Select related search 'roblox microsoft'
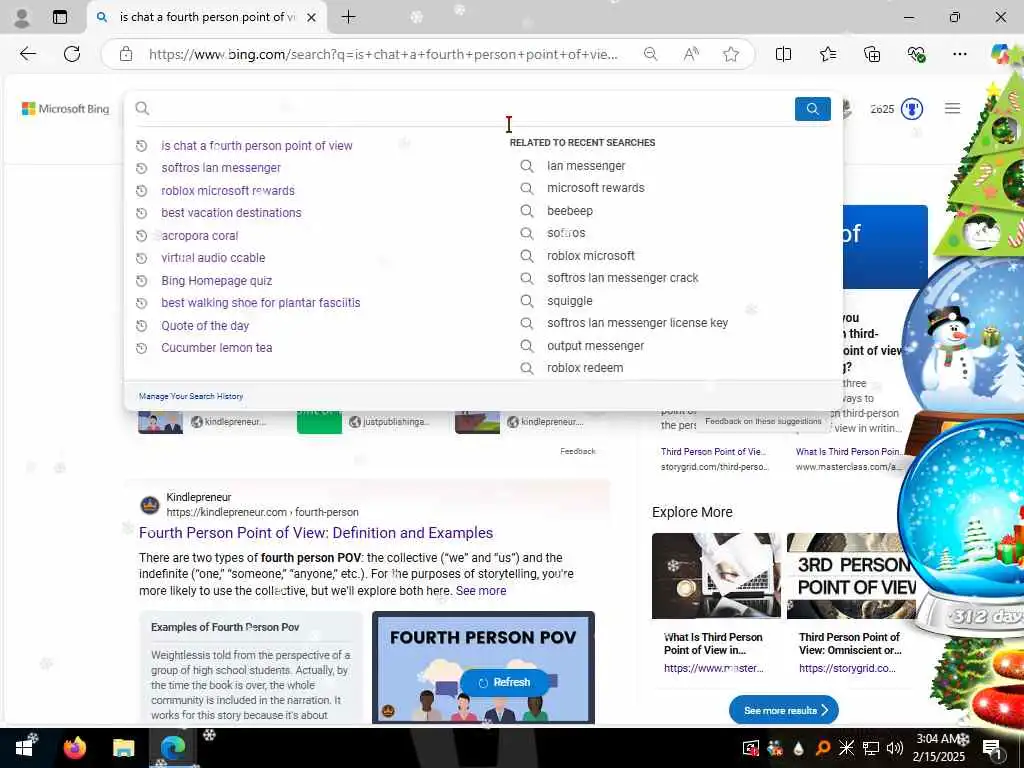 click(590, 256)
